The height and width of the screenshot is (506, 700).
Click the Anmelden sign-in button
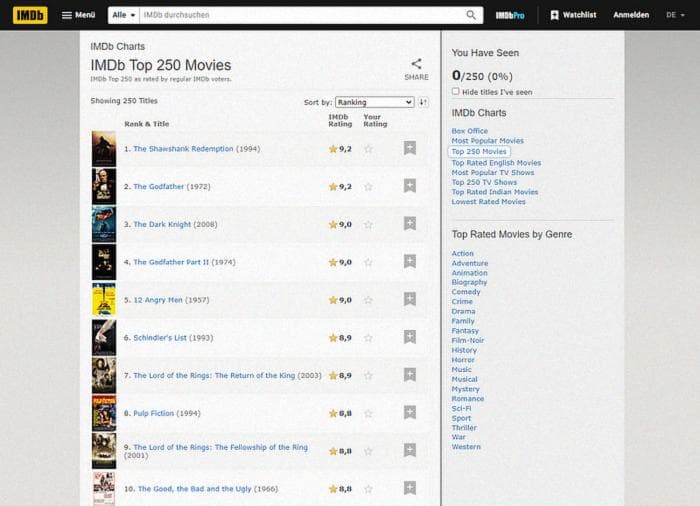click(x=631, y=15)
